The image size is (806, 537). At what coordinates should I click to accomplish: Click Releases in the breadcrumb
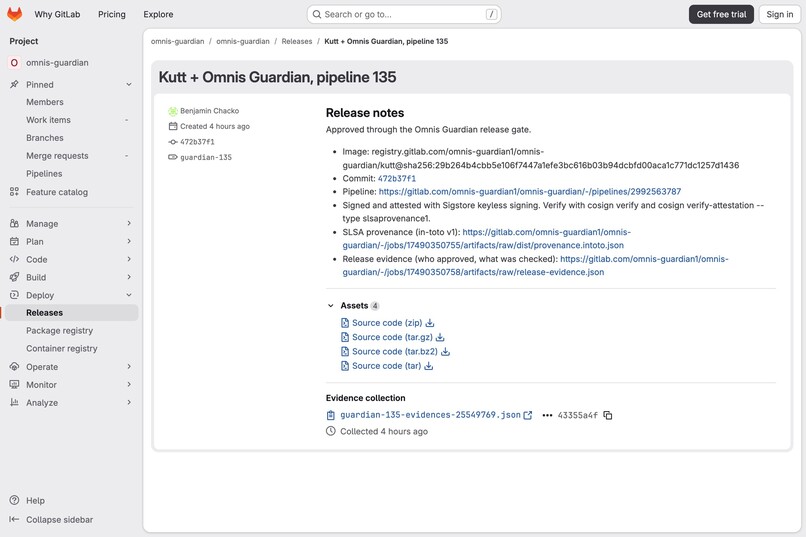(x=297, y=41)
